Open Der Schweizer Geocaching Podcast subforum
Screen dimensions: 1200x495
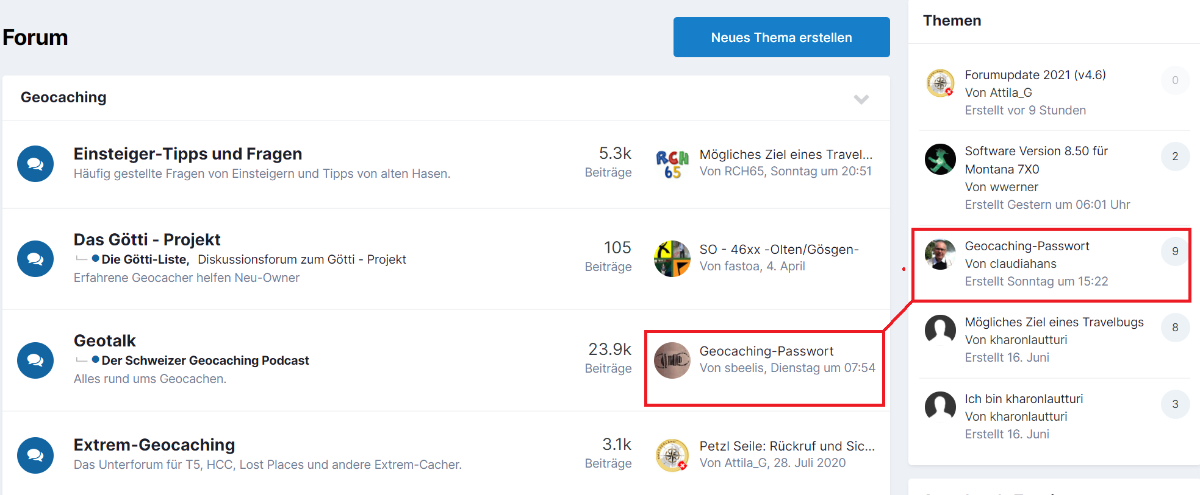point(205,360)
